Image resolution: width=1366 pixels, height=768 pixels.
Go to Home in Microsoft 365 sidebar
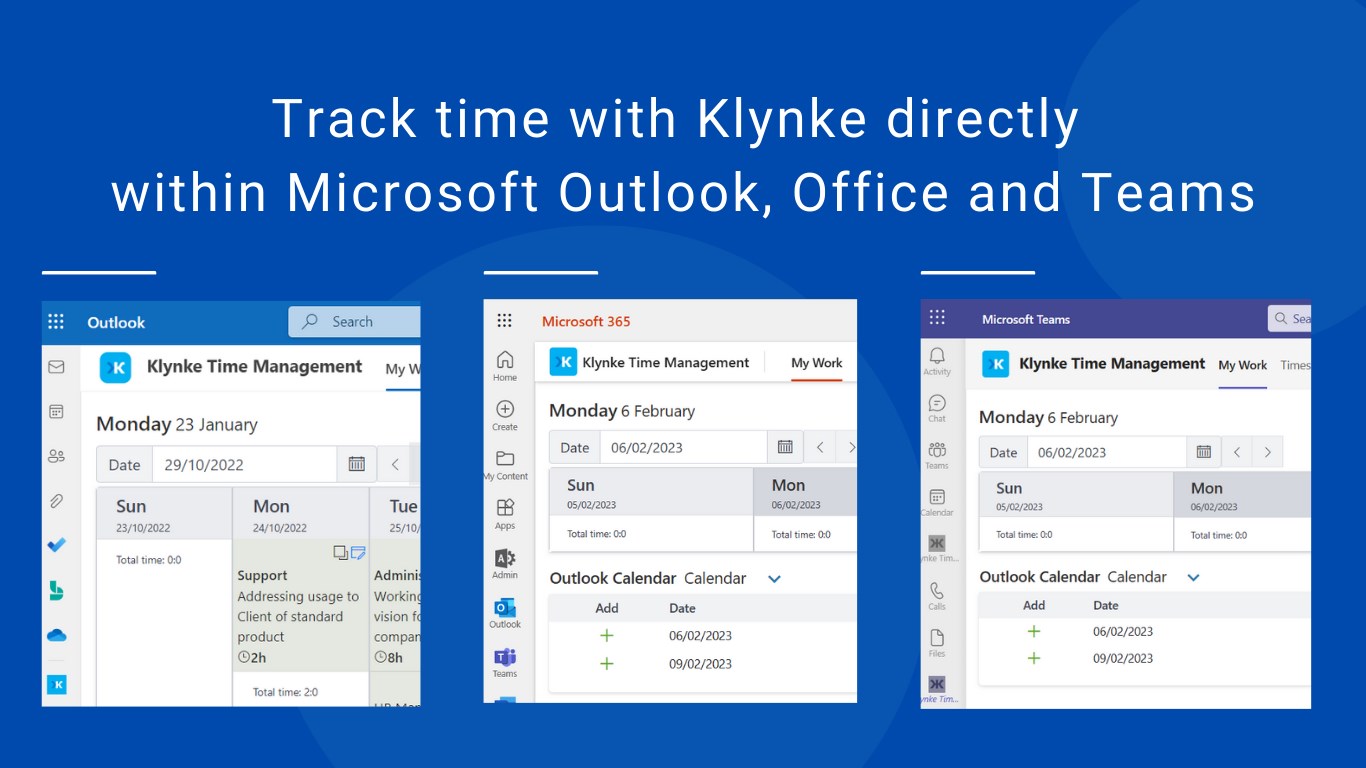505,366
